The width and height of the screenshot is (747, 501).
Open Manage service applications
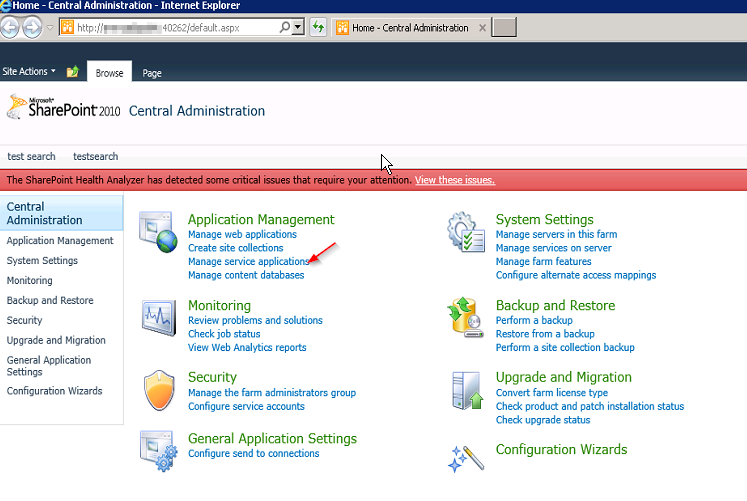tap(248, 261)
